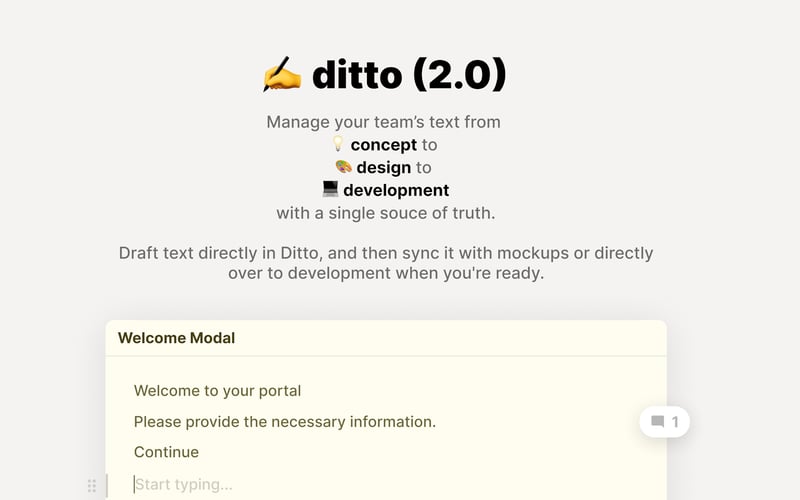The height and width of the screenshot is (500, 800).
Task: Click 'Manage your team's text from' line
Action: pyautogui.click(x=383, y=122)
